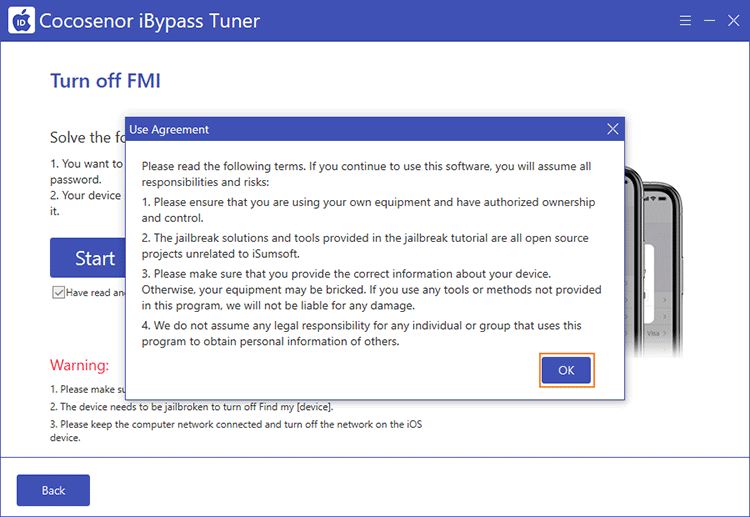Screen dimensions: 750x517
Task: Click the iPhone illustration on the right
Action: pos(653,262)
